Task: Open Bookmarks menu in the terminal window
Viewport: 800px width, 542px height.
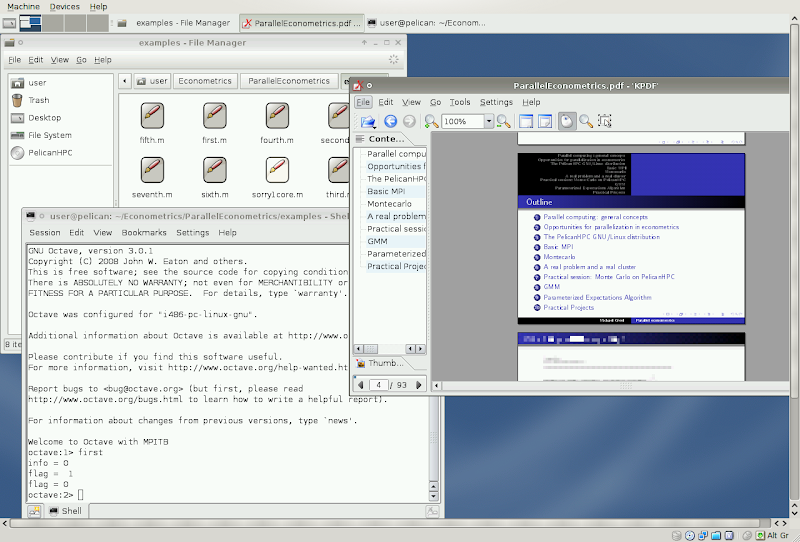Action: tap(144, 232)
